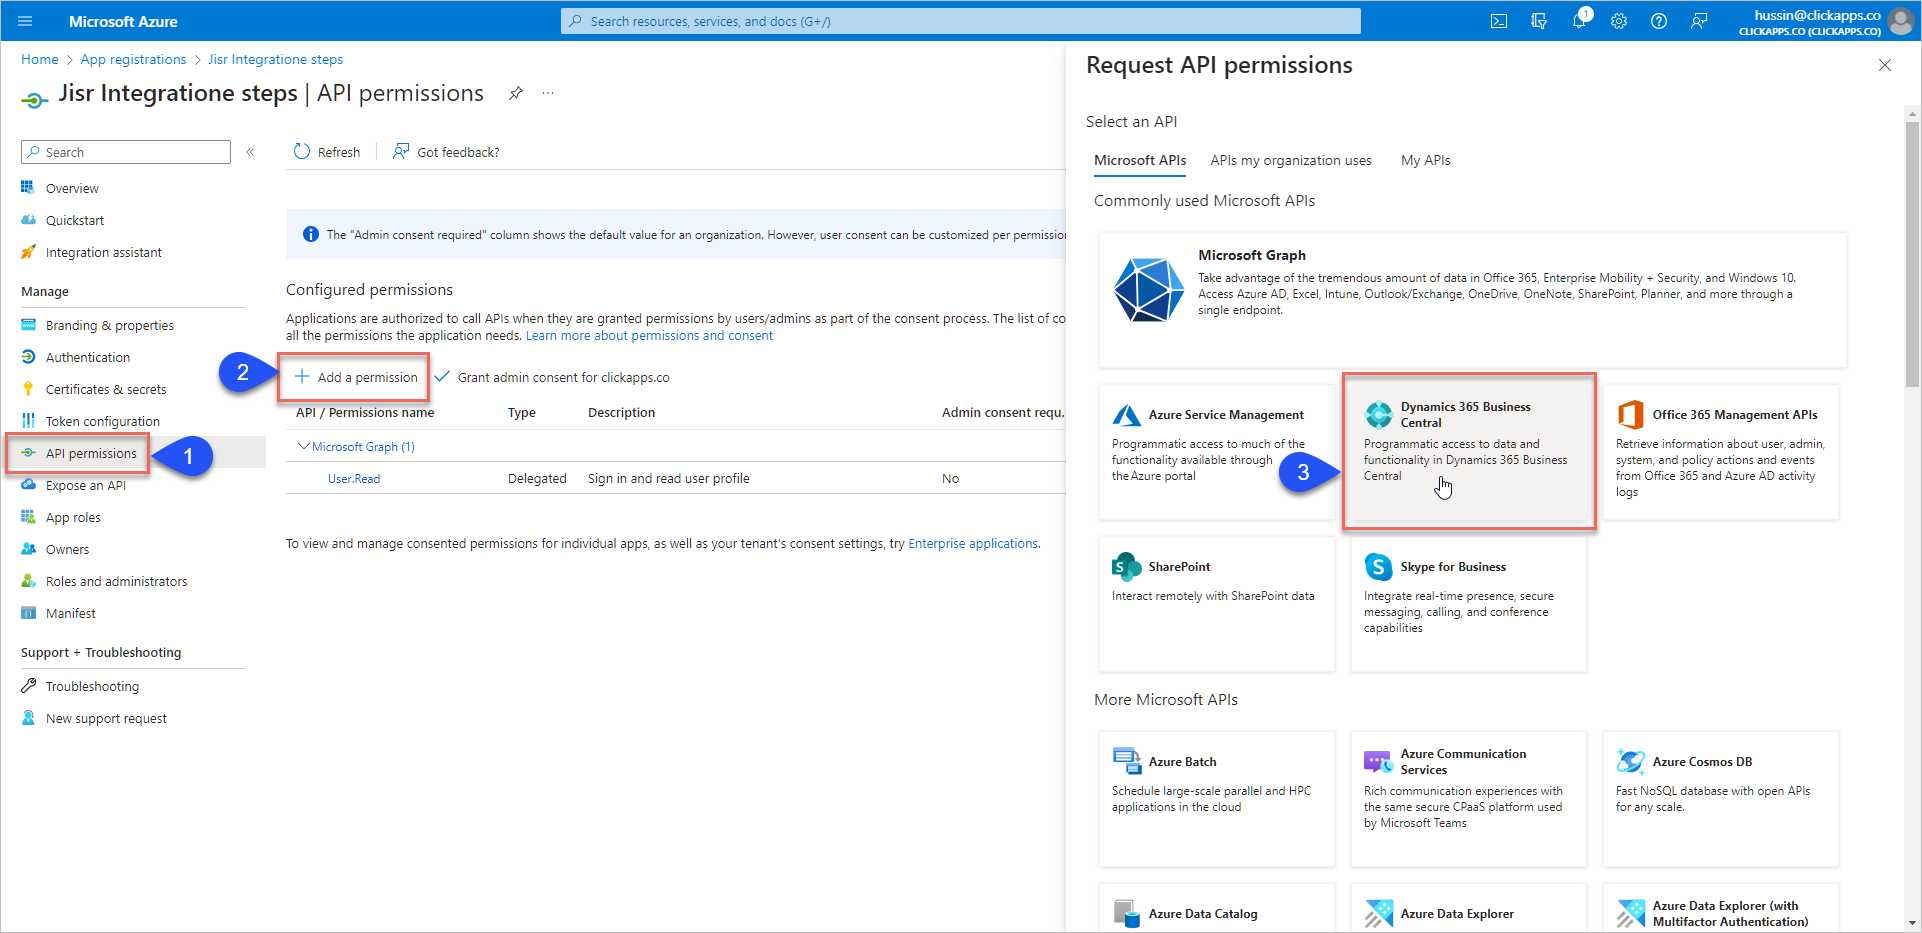Click Grant admin consent for clickapps.co
The width and height of the screenshot is (1922, 933).
(553, 377)
